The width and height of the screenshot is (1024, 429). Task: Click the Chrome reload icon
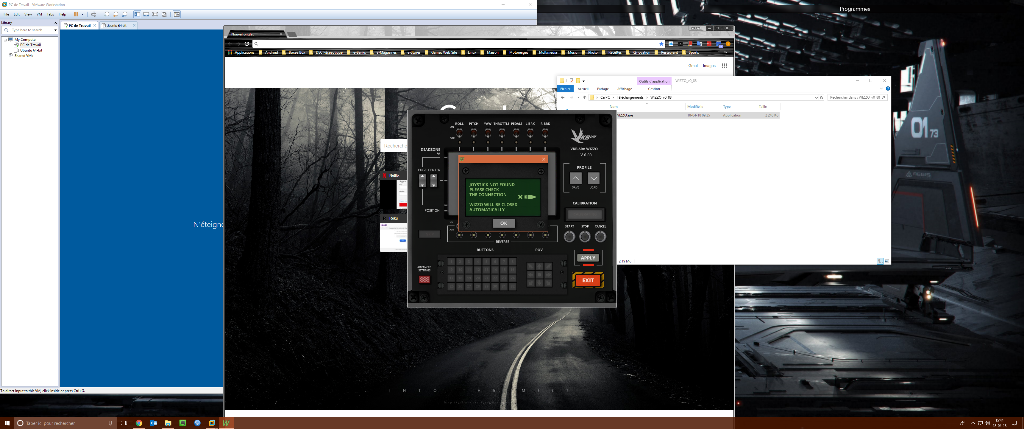pyautogui.click(x=248, y=44)
